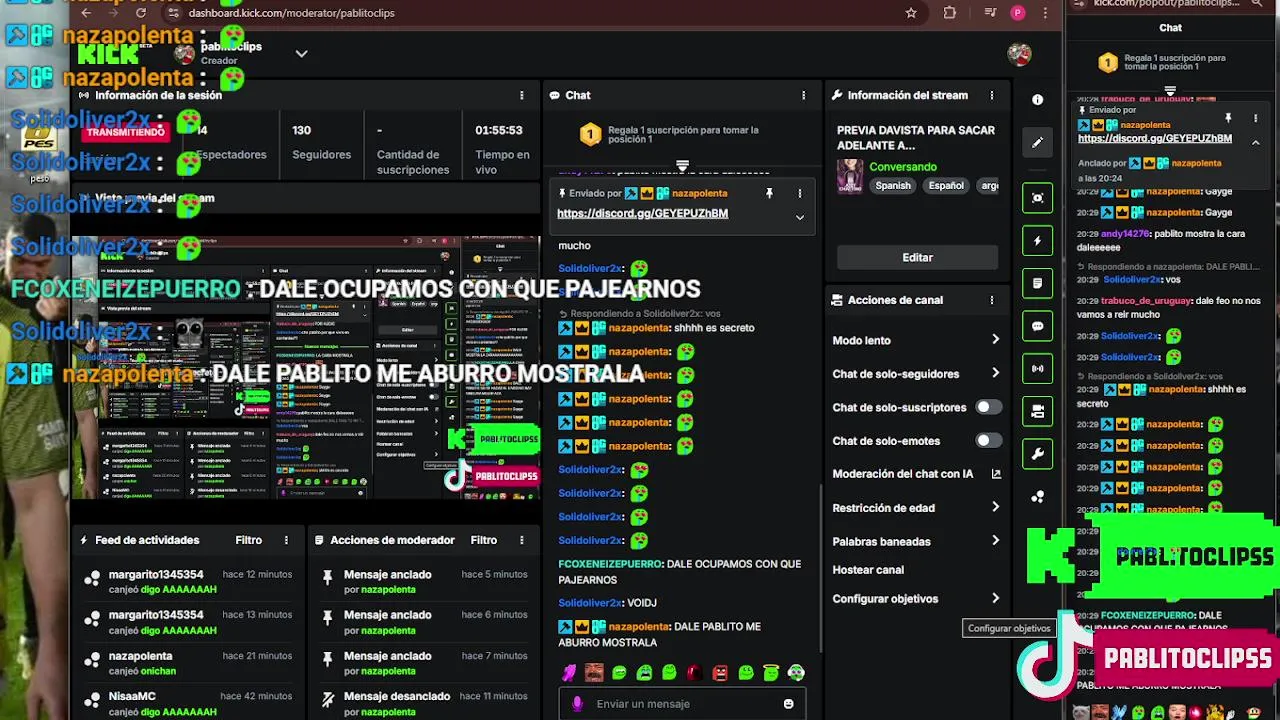Toggle Chat de solo-suscriptores switch
Viewport: 1280px width, 720px height.
(x=988, y=407)
